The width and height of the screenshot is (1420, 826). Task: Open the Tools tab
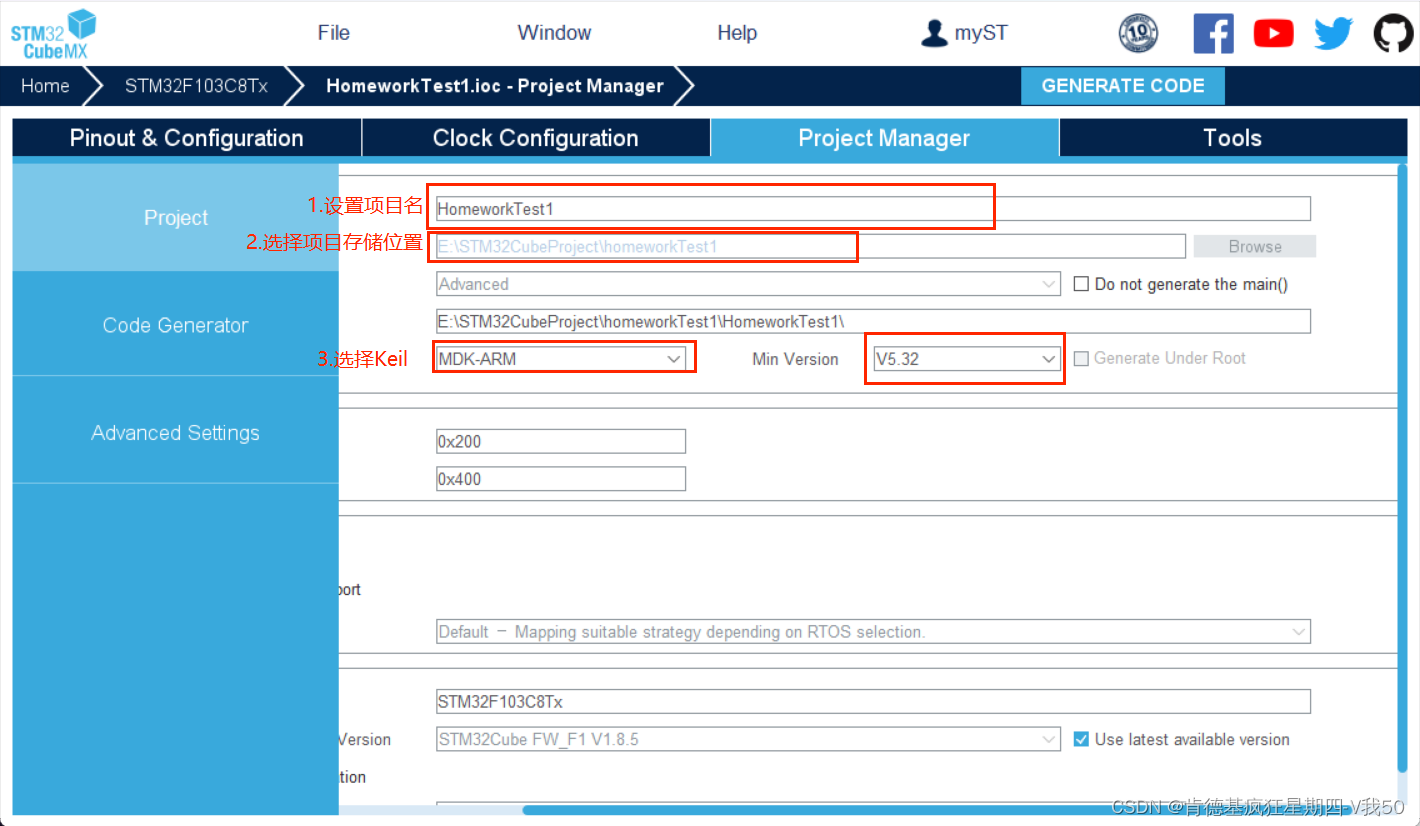[1232, 138]
